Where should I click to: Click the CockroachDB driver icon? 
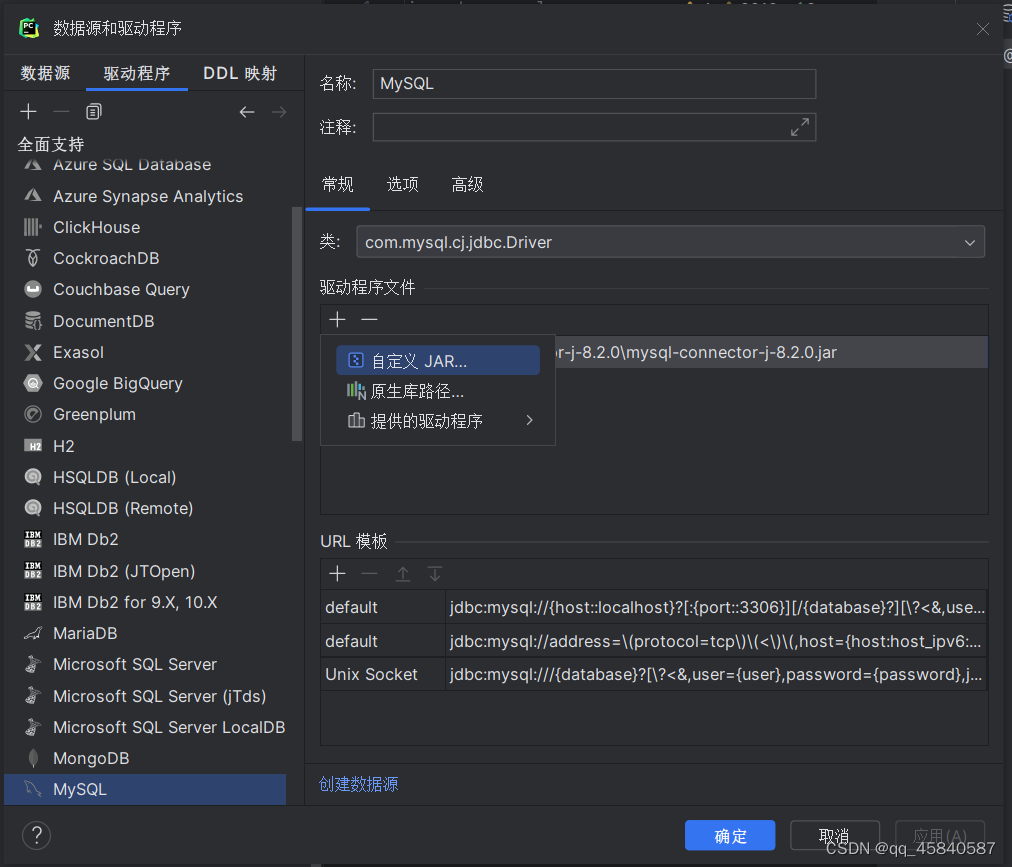(x=33, y=258)
